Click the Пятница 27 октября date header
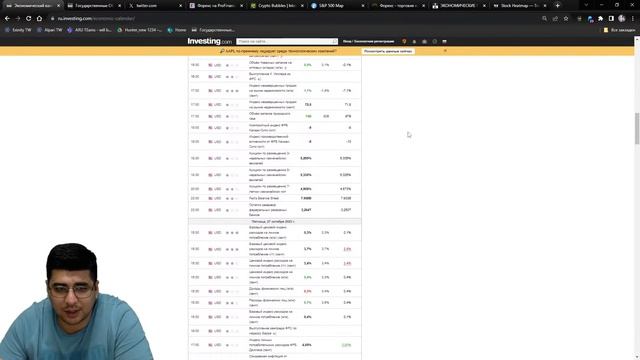640x360 pixels. click(274, 221)
